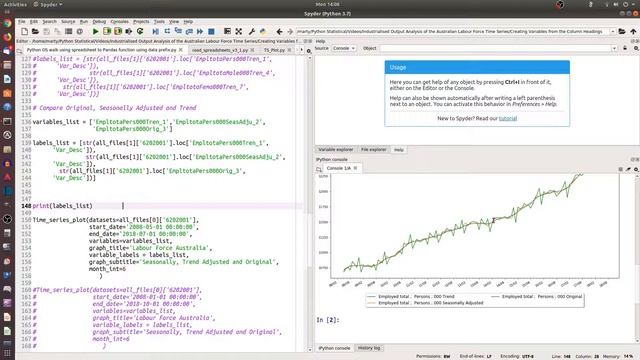
Task: Expand working directory path dropdown
Action: click(x=613, y=31)
